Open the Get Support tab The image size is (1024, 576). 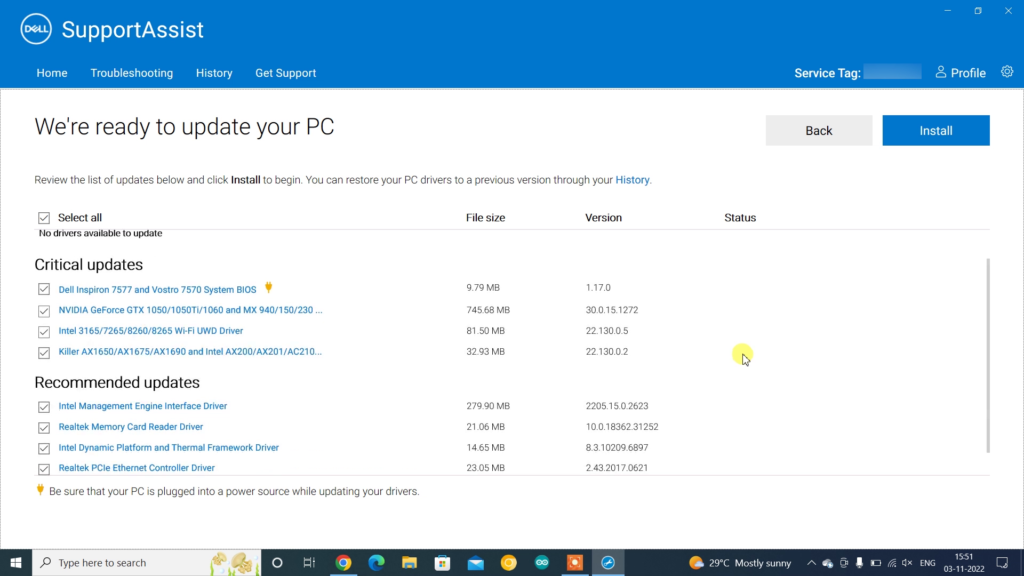coord(285,73)
